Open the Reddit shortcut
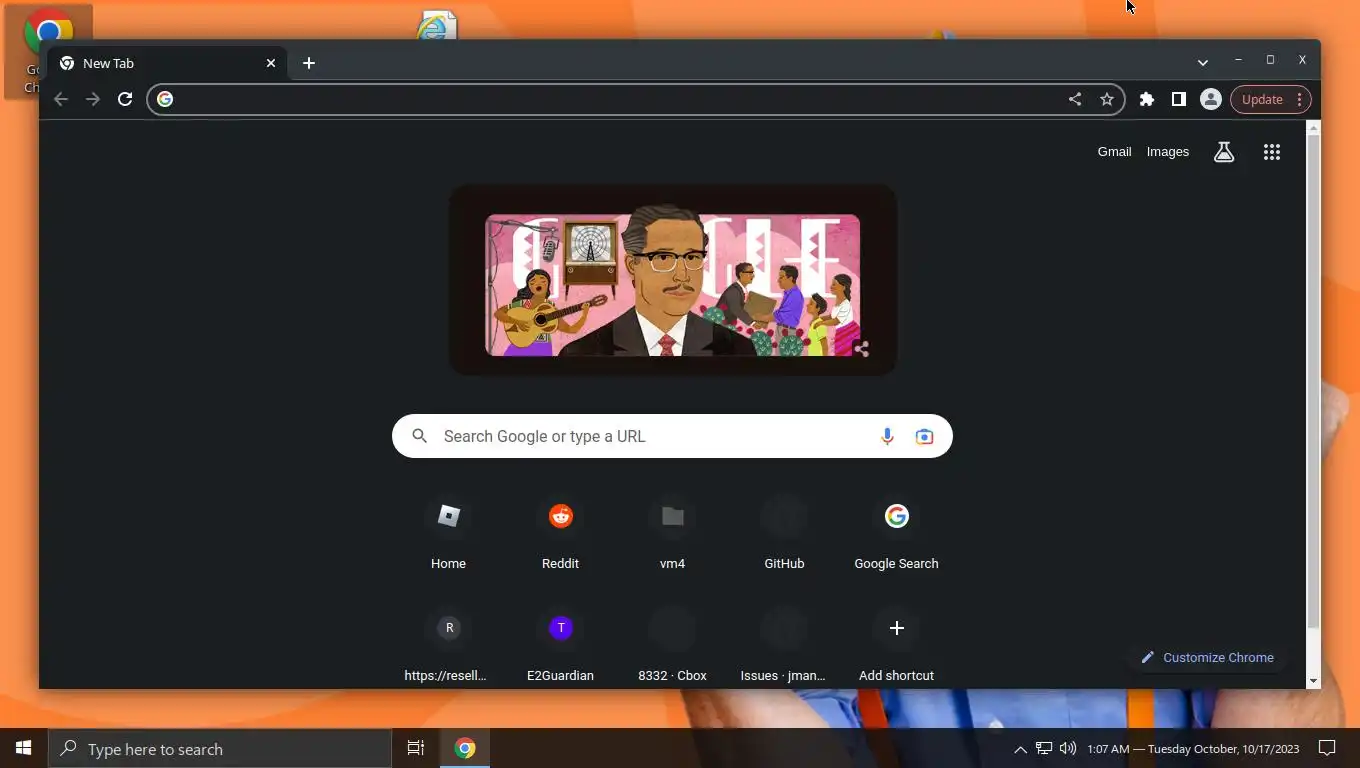 pyautogui.click(x=560, y=535)
